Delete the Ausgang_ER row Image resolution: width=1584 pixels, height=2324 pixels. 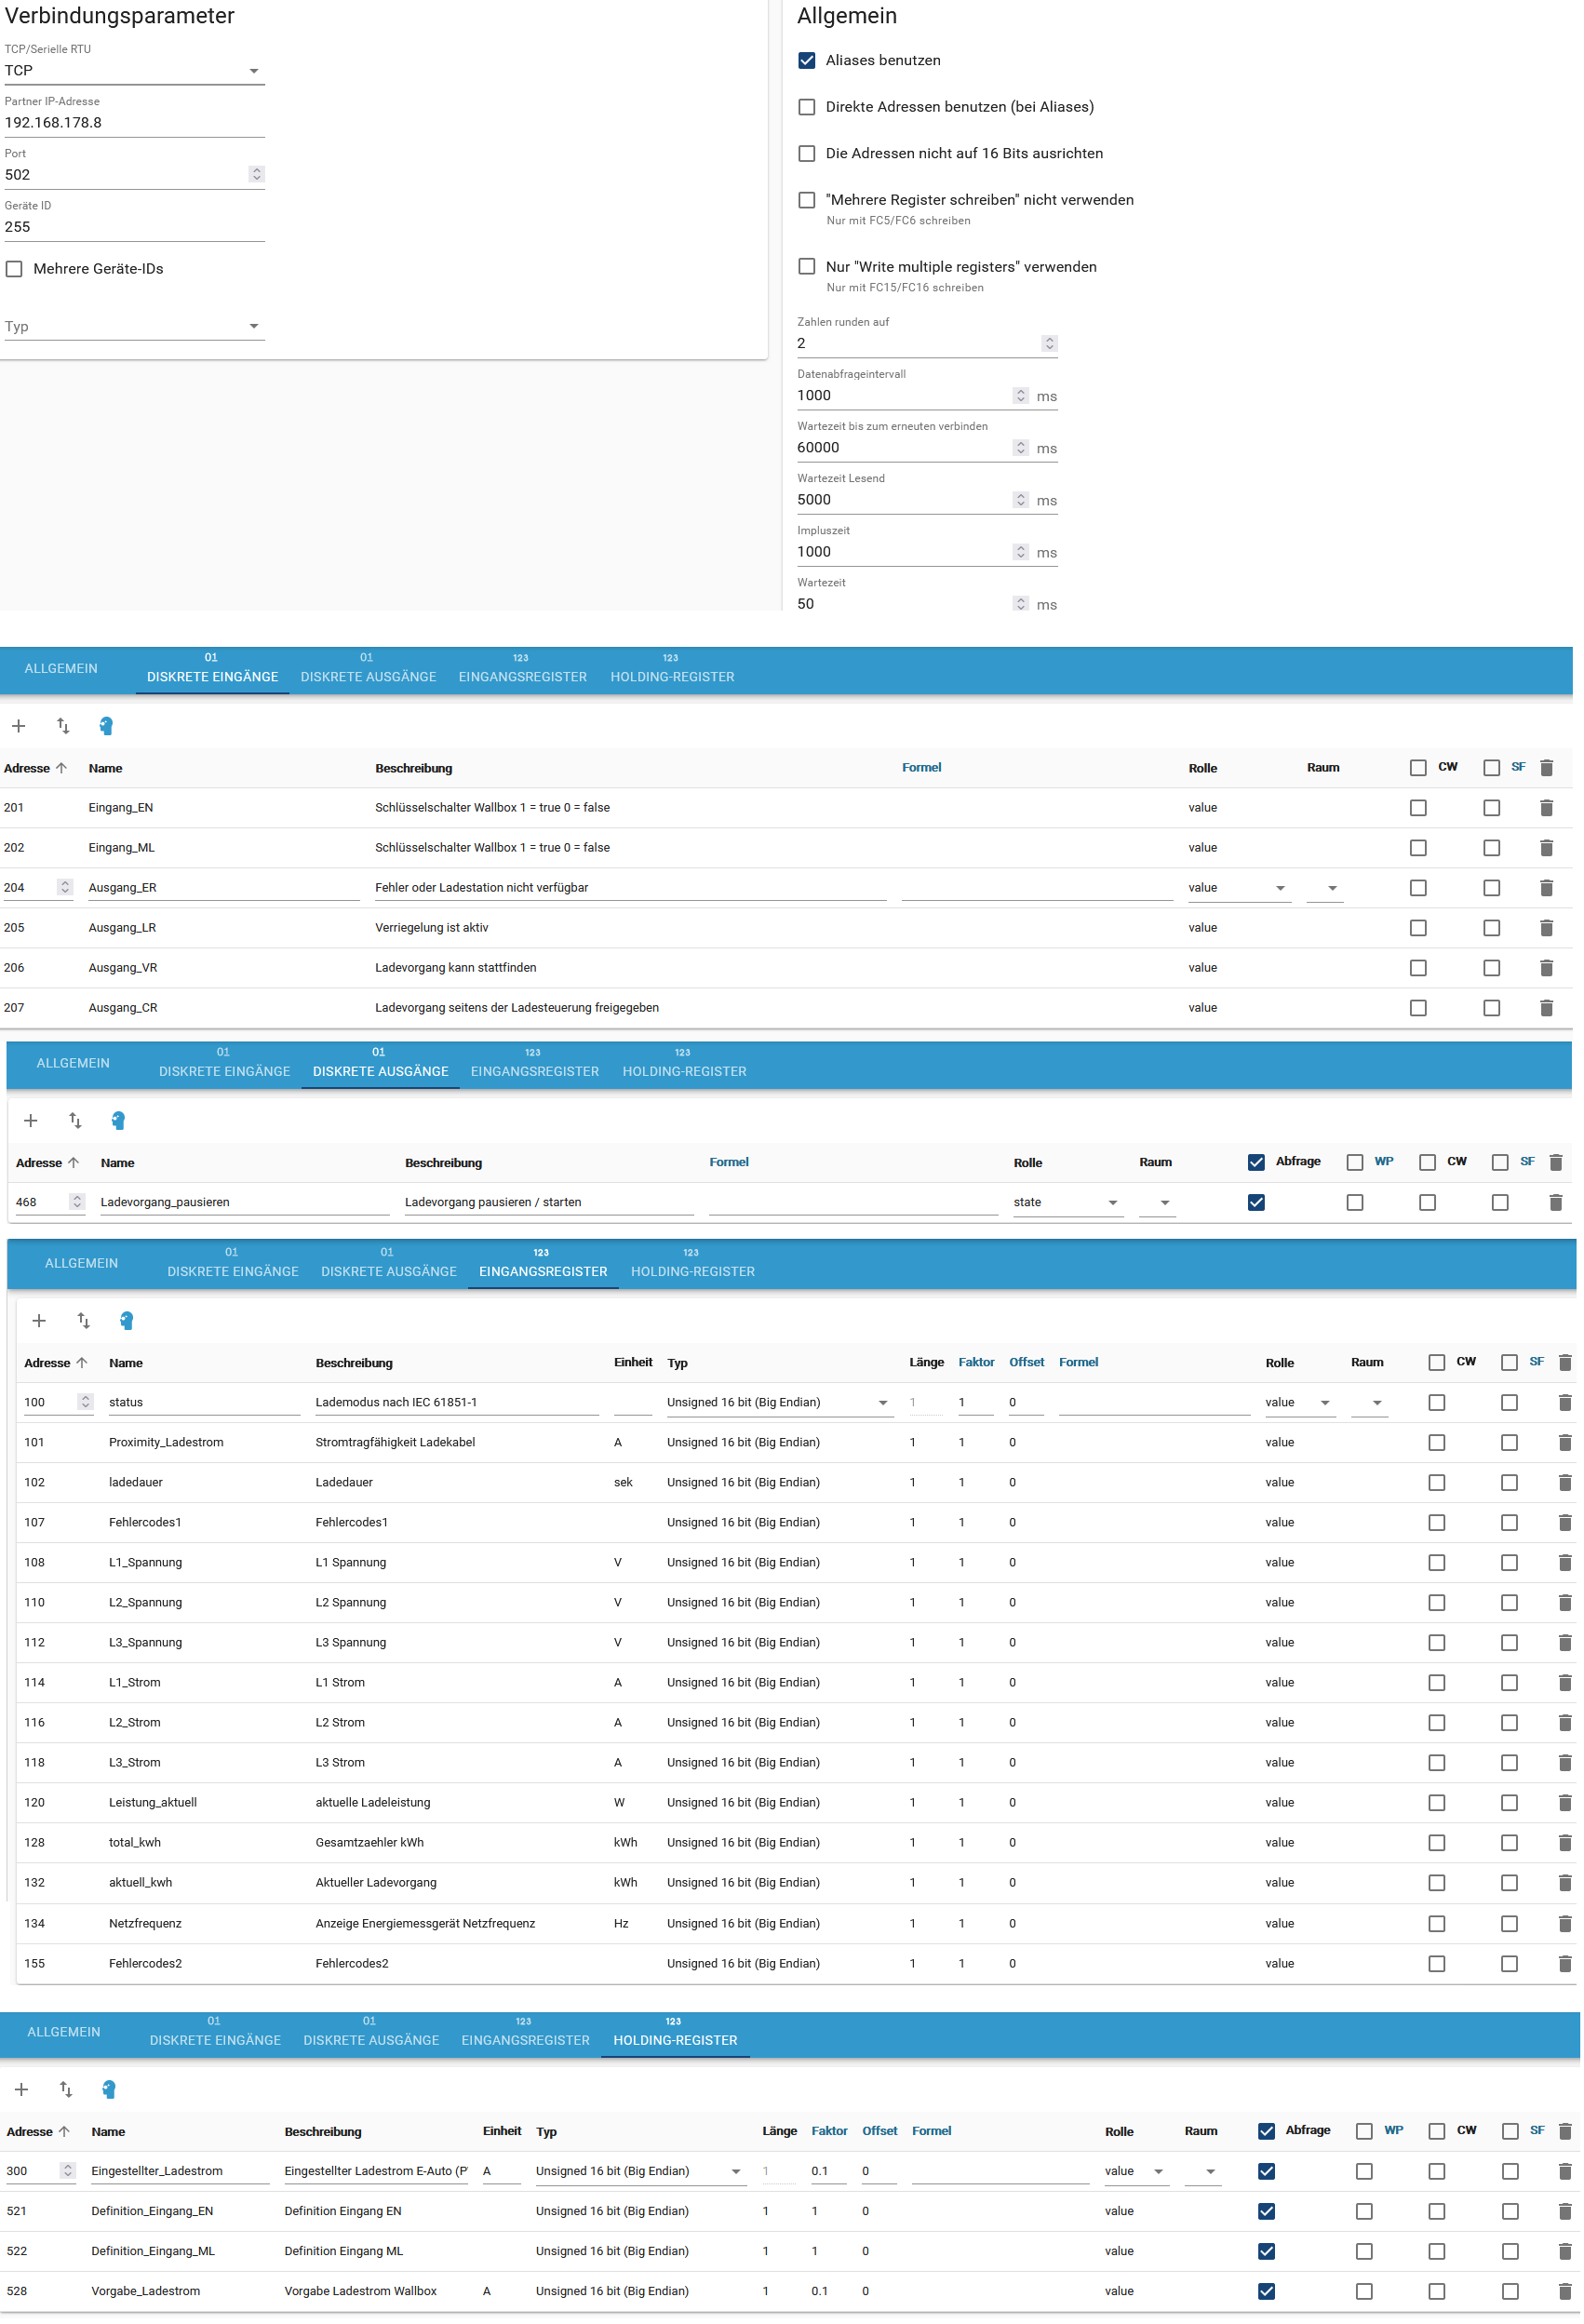(x=1546, y=888)
